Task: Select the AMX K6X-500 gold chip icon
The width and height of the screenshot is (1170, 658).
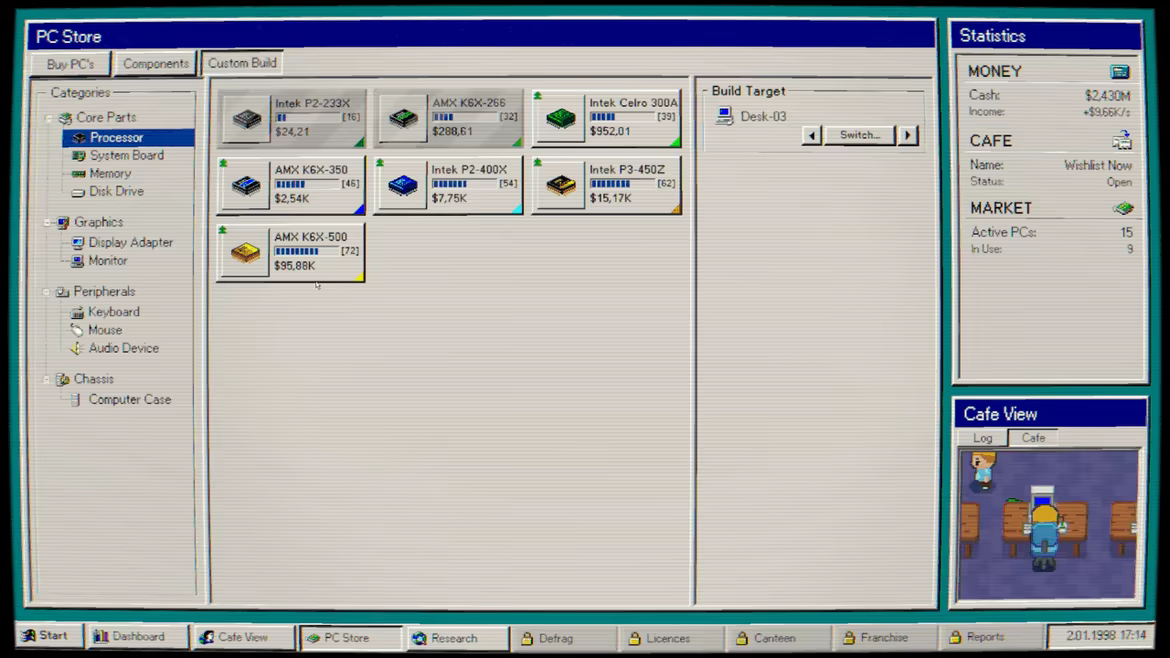Action: pos(245,252)
